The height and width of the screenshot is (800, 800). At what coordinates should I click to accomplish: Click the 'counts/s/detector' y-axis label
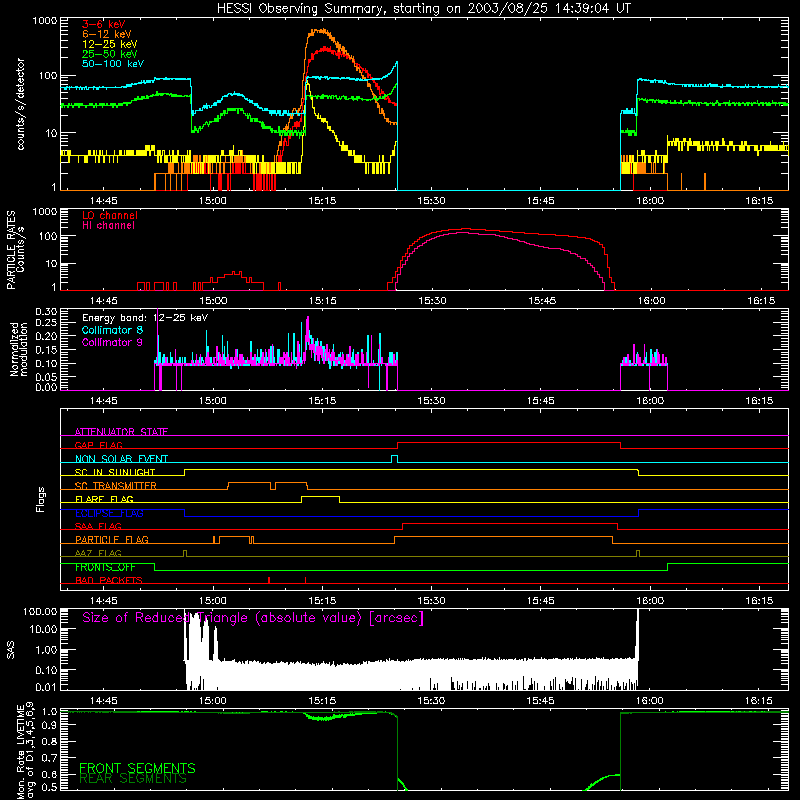pos(21,104)
